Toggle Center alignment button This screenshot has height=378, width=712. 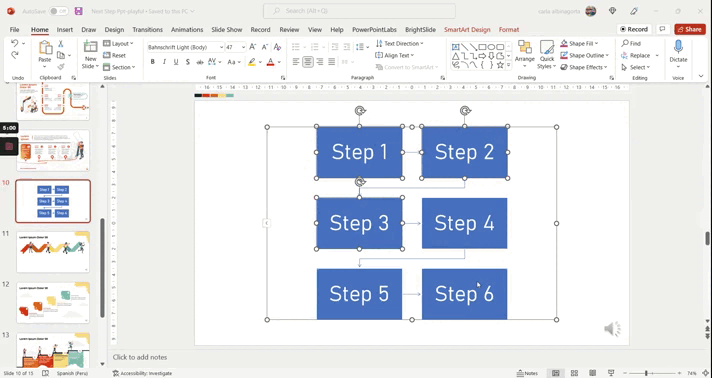(x=308, y=62)
